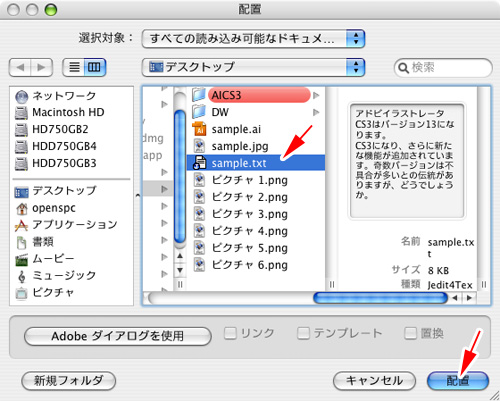Click the ピクチャ 3.png file icon
The height and width of the screenshot is (401, 500).
pyautogui.click(x=199, y=214)
